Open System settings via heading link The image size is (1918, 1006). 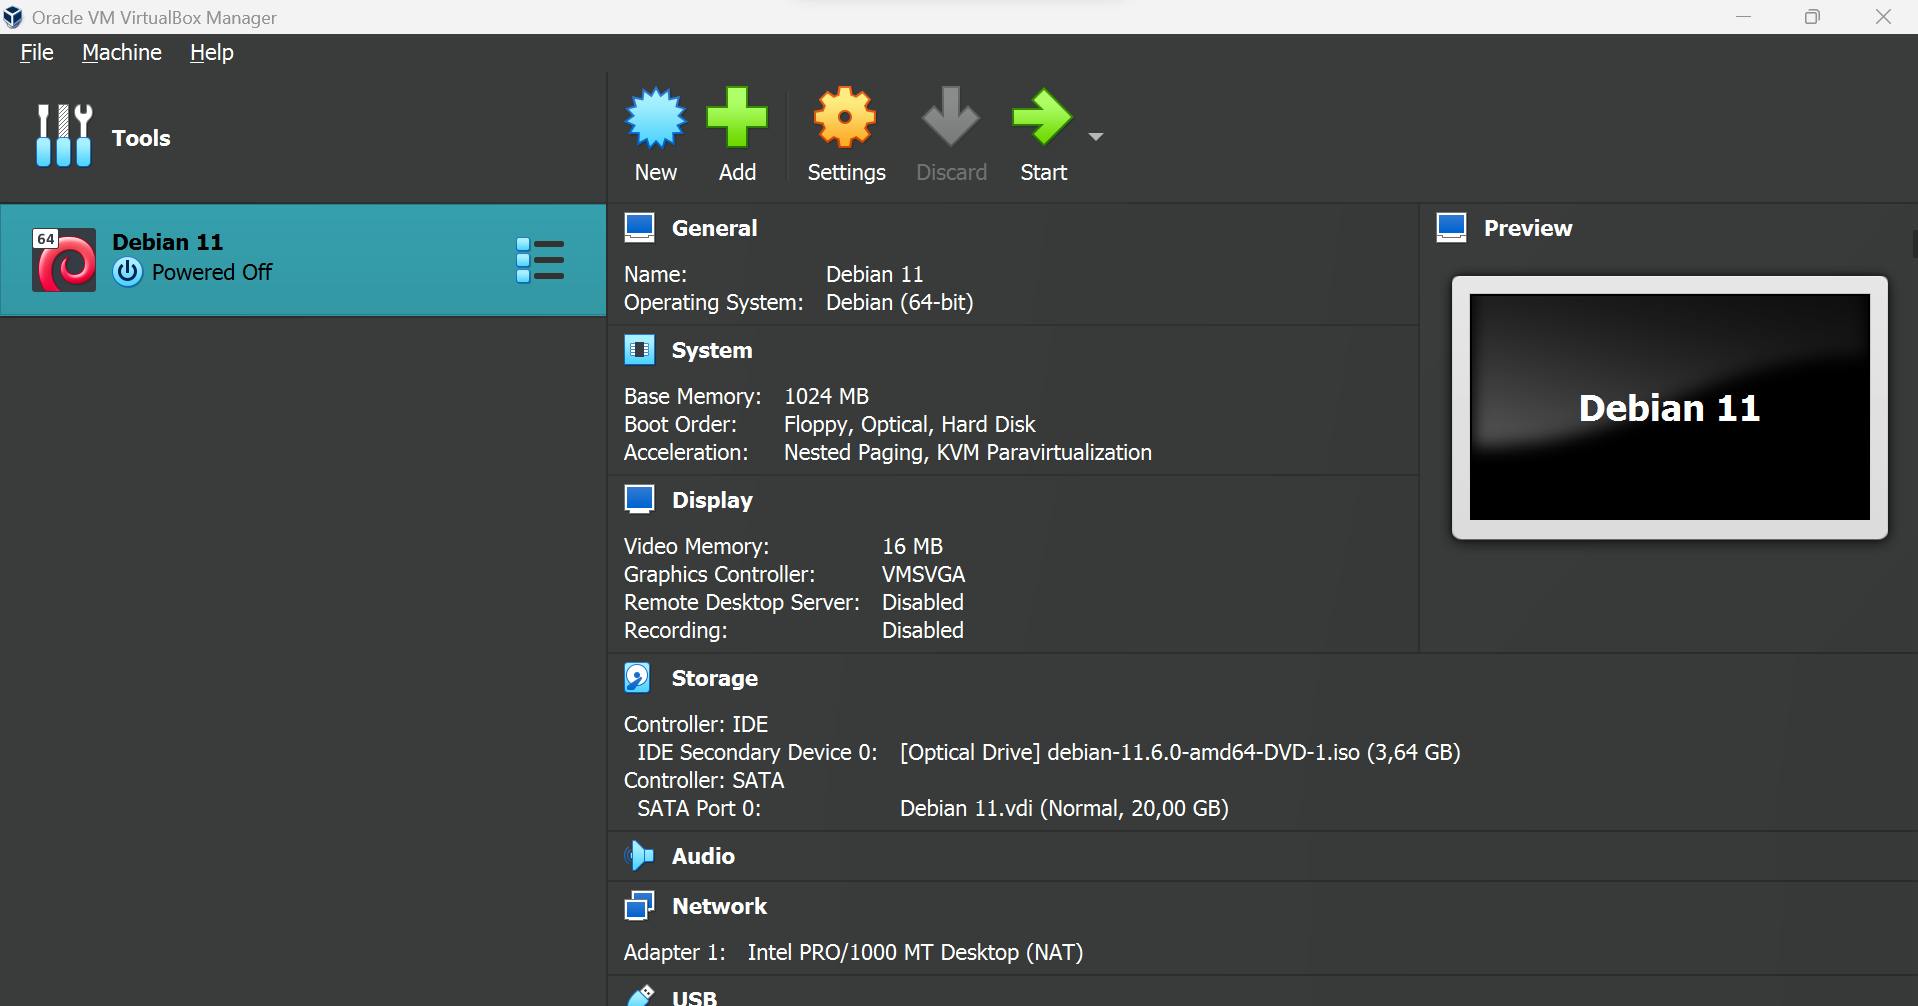point(712,350)
